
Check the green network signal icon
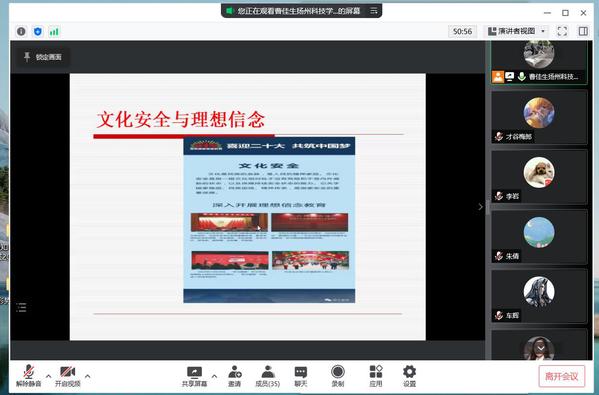click(x=54, y=31)
